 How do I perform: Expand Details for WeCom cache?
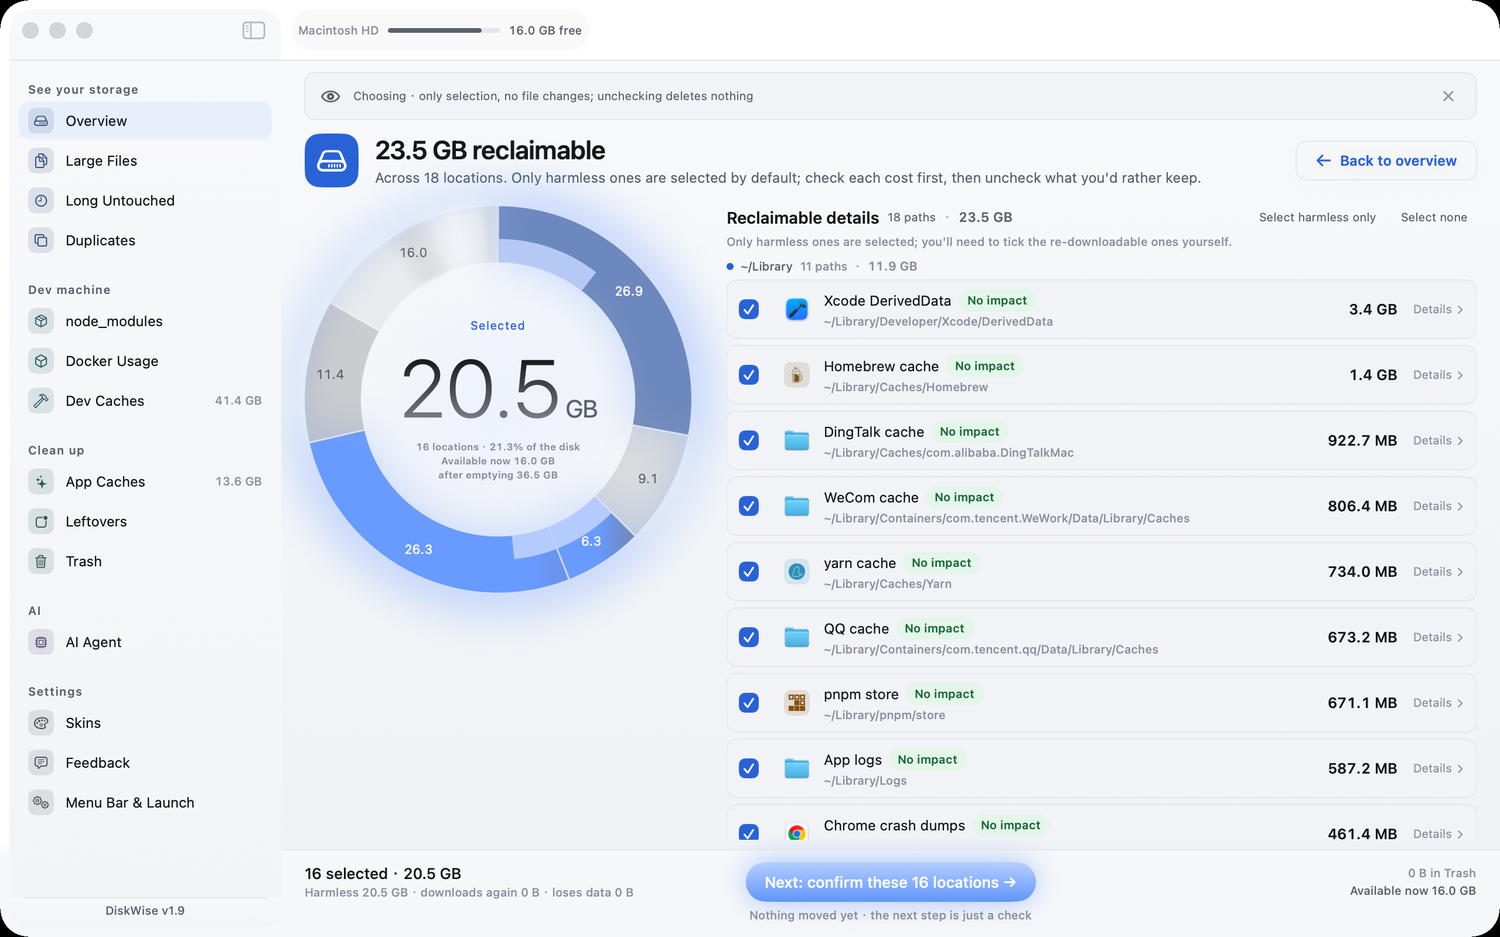point(1438,506)
